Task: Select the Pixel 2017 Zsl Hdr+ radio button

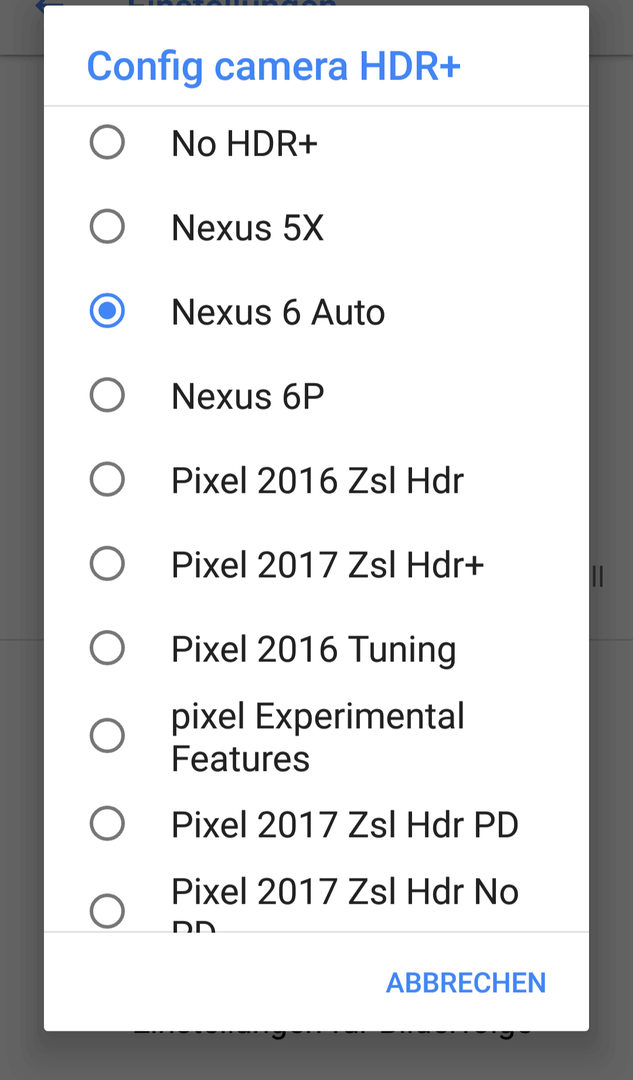Action: click(107, 564)
